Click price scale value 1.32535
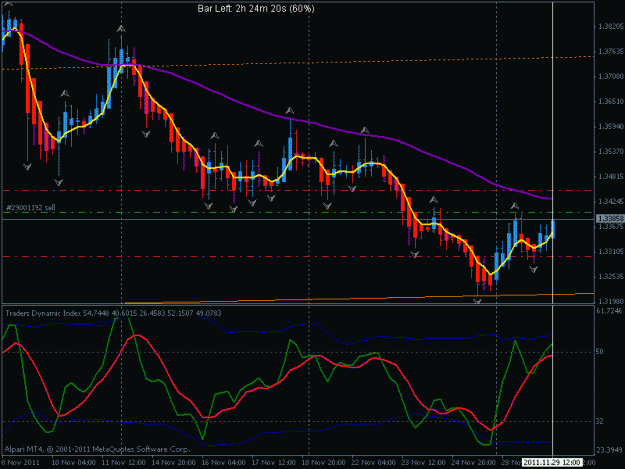The height and width of the screenshot is (469, 625). pyautogui.click(x=611, y=276)
